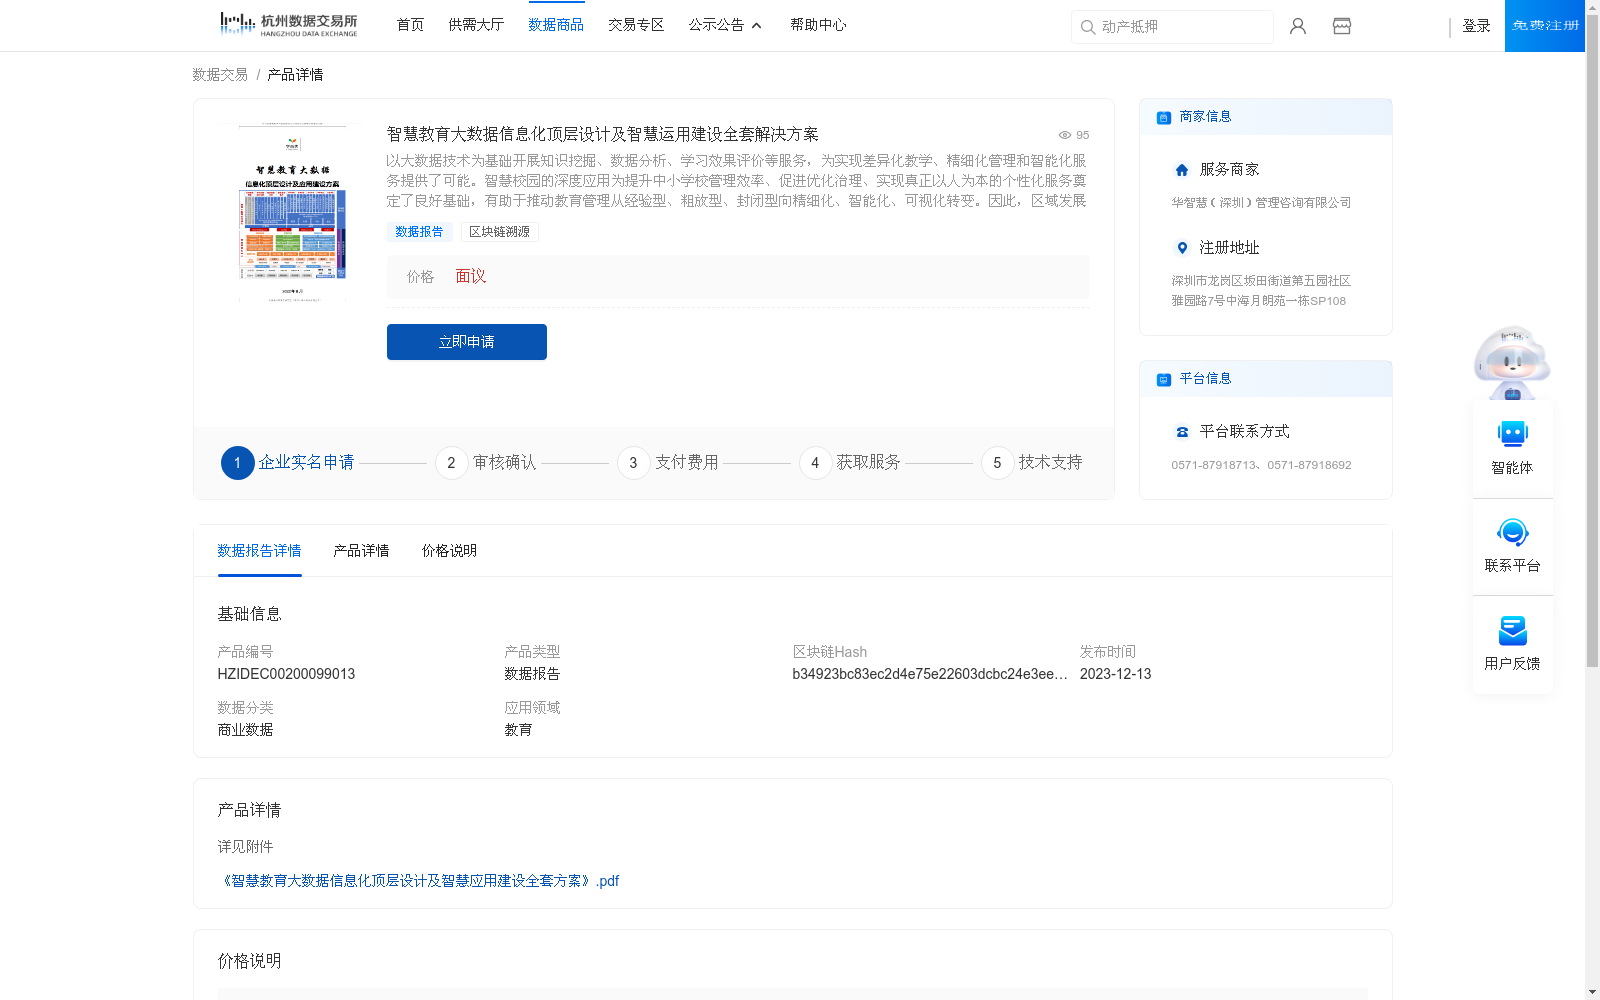Switch to the 产品详情 tab
Viewport: 1600px width, 1000px height.
361,551
